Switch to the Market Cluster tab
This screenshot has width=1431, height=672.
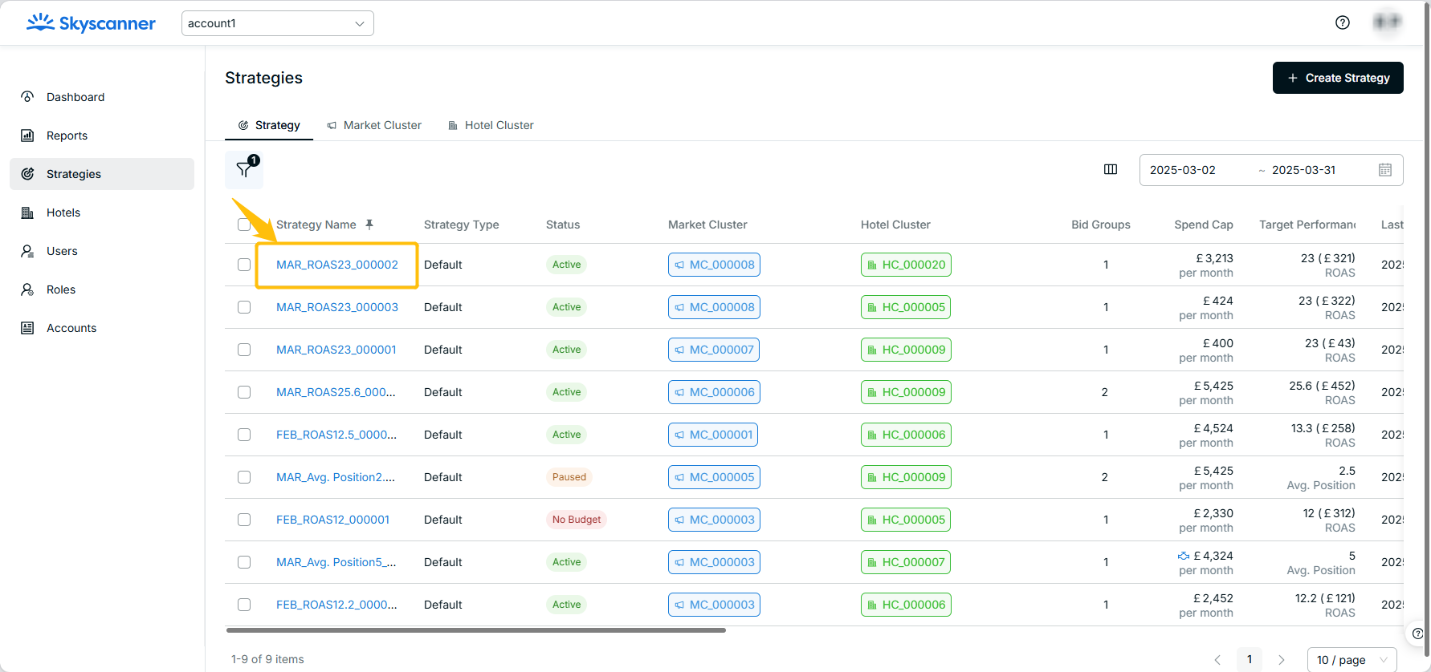tap(374, 125)
